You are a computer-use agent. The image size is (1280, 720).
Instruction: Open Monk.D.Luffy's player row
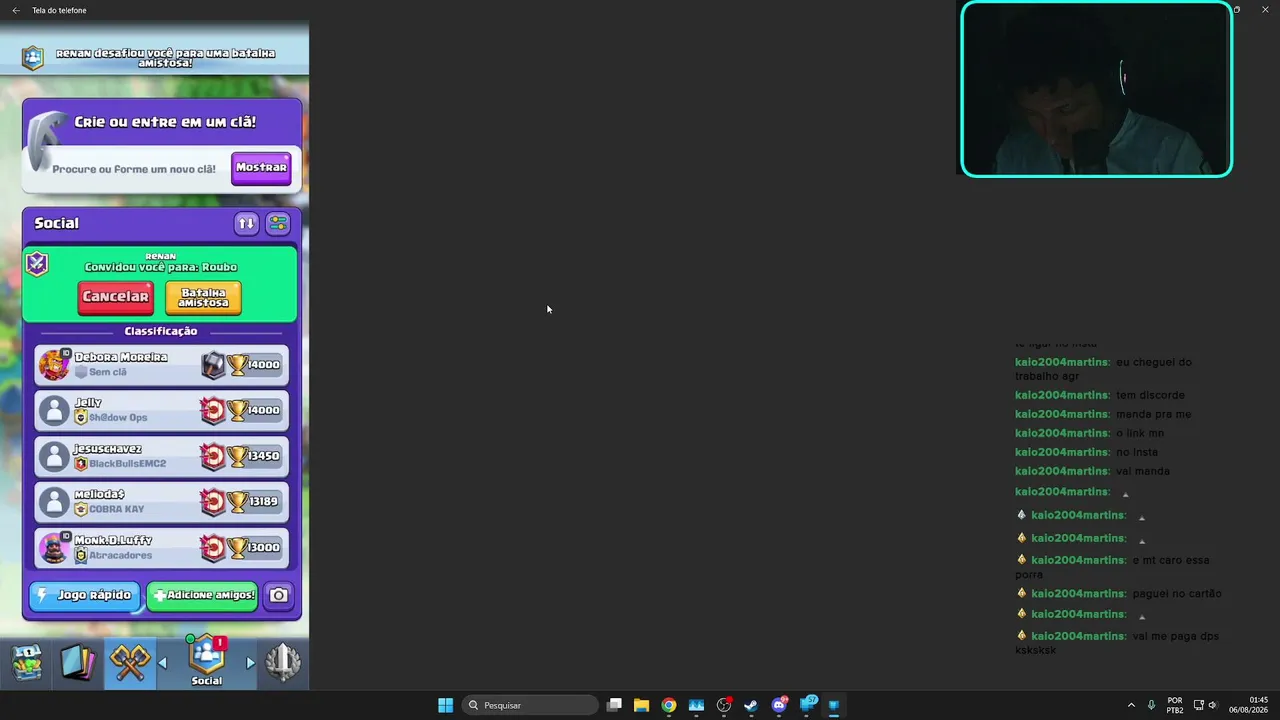(x=161, y=548)
